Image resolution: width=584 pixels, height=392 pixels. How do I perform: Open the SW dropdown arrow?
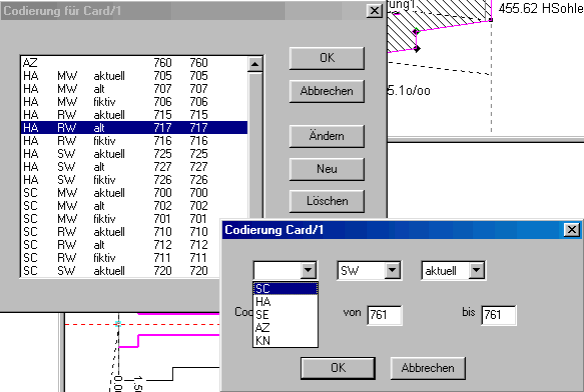tap(392, 271)
